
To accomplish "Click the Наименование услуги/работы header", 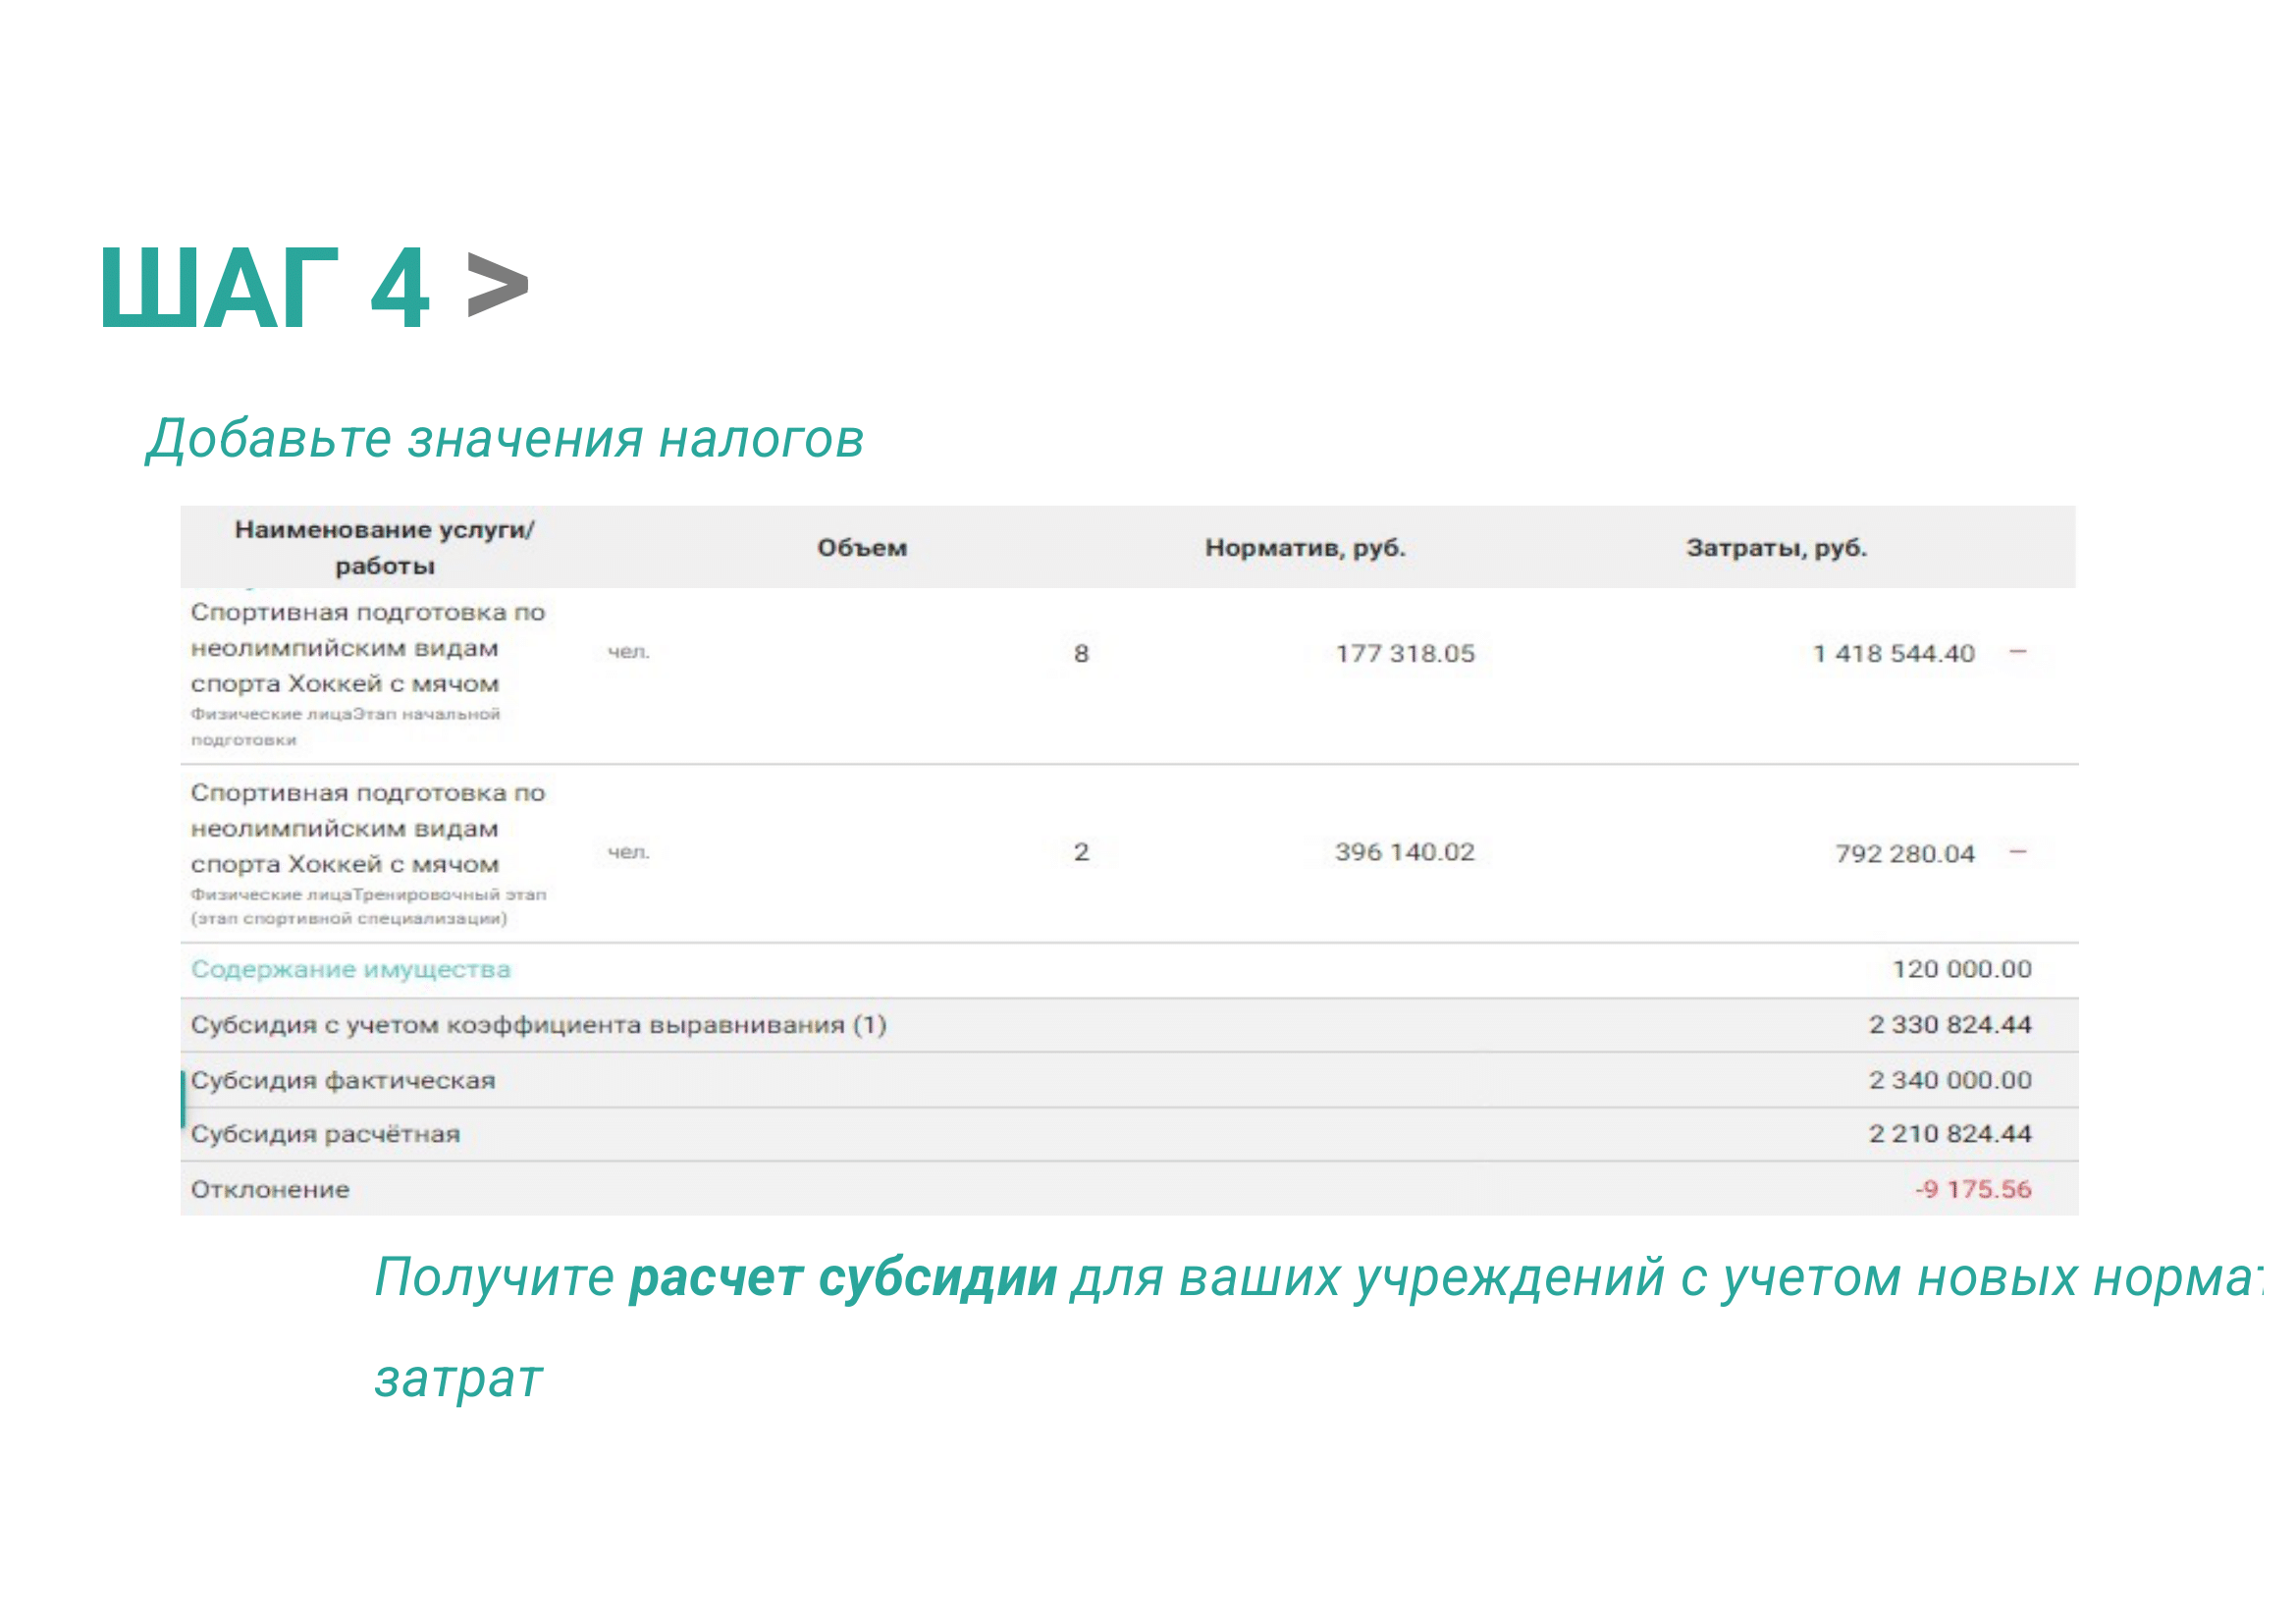I will point(384,547).
